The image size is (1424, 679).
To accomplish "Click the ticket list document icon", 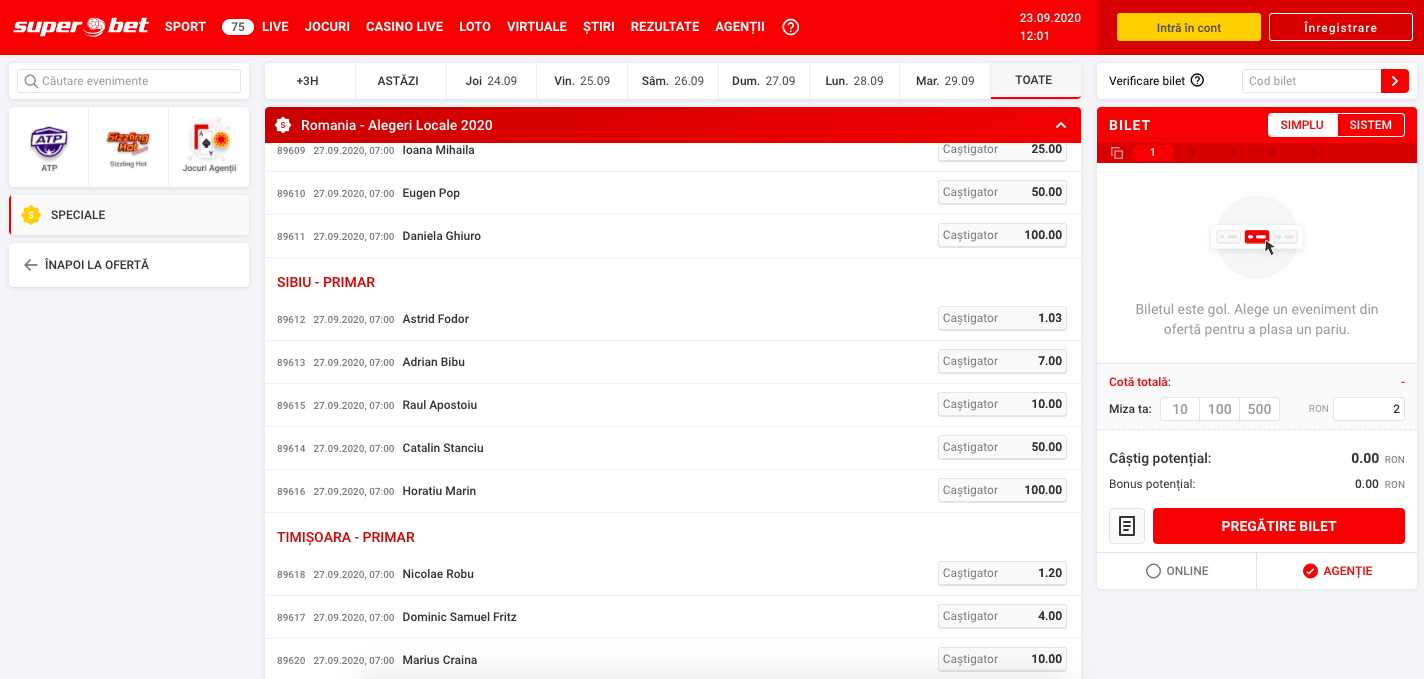I will 1127,526.
